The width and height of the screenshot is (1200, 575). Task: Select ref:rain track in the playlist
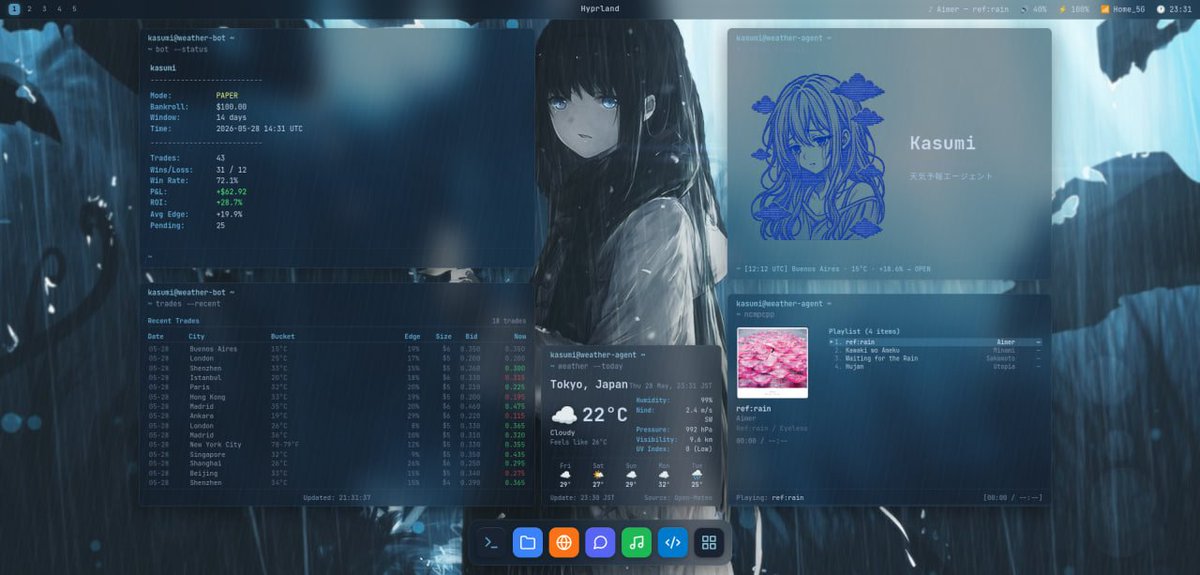coord(936,342)
